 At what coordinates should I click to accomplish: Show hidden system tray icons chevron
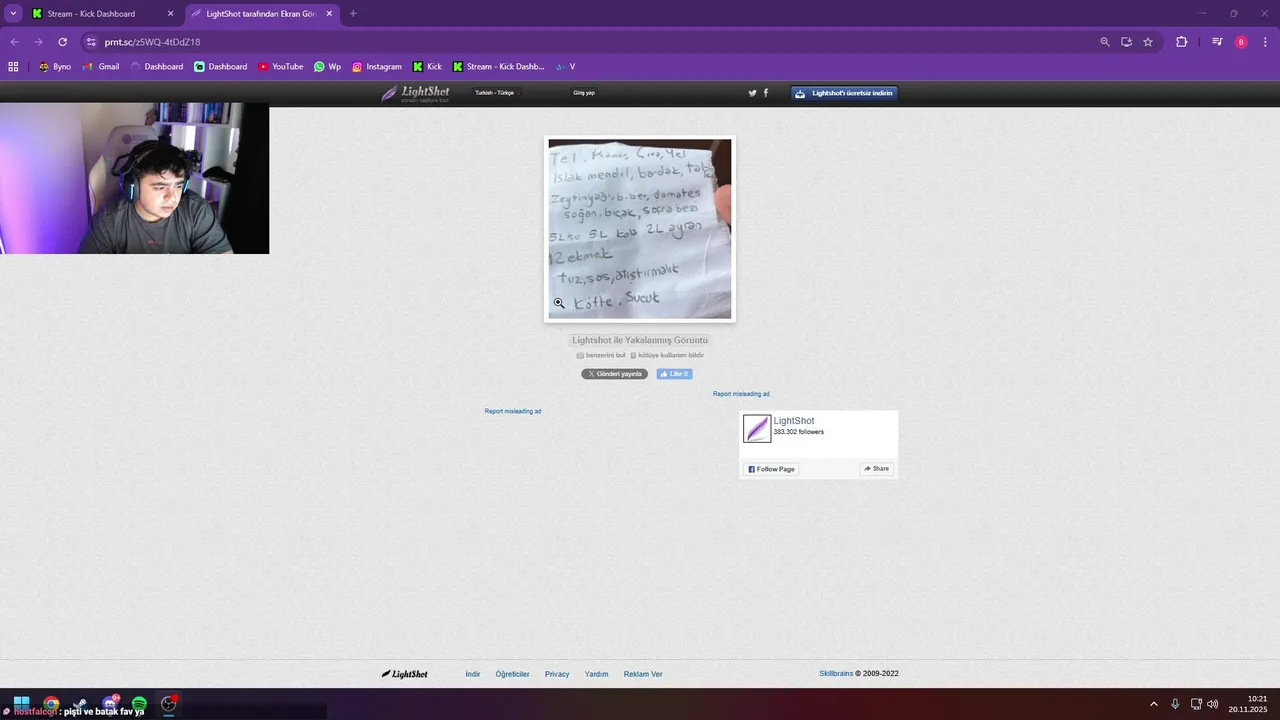point(1154,704)
